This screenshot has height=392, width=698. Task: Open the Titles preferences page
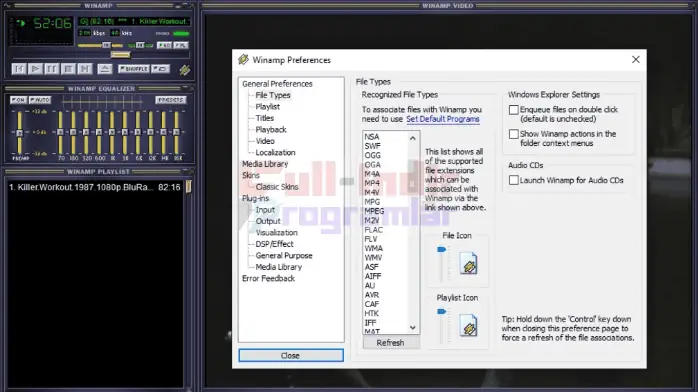(x=264, y=118)
